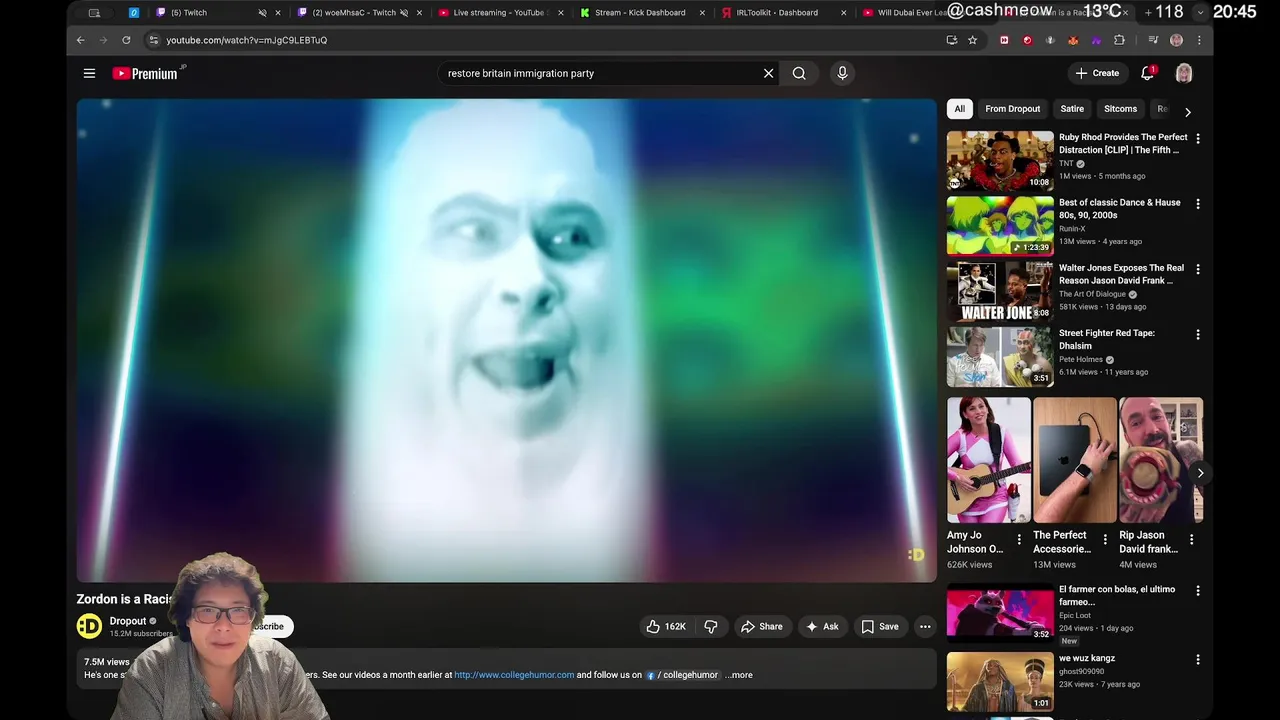
Task: Open the YouTube hamburger guide menu
Action: tap(89, 73)
